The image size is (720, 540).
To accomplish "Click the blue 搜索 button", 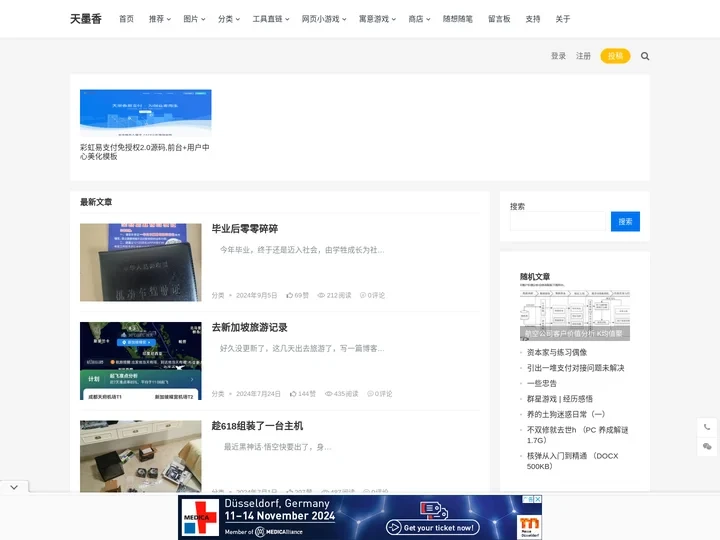I will tap(625, 221).
